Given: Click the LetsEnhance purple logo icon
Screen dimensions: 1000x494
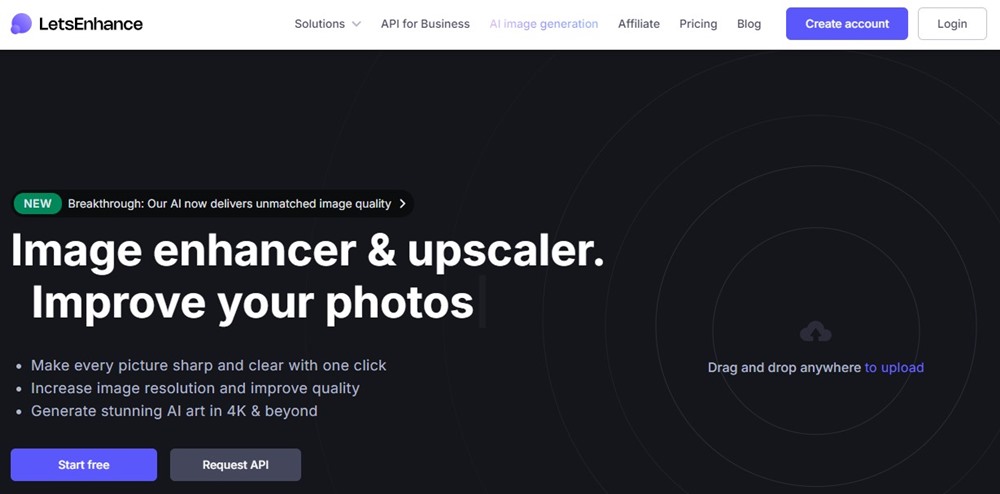Looking at the screenshot, I should pyautogui.click(x=21, y=24).
